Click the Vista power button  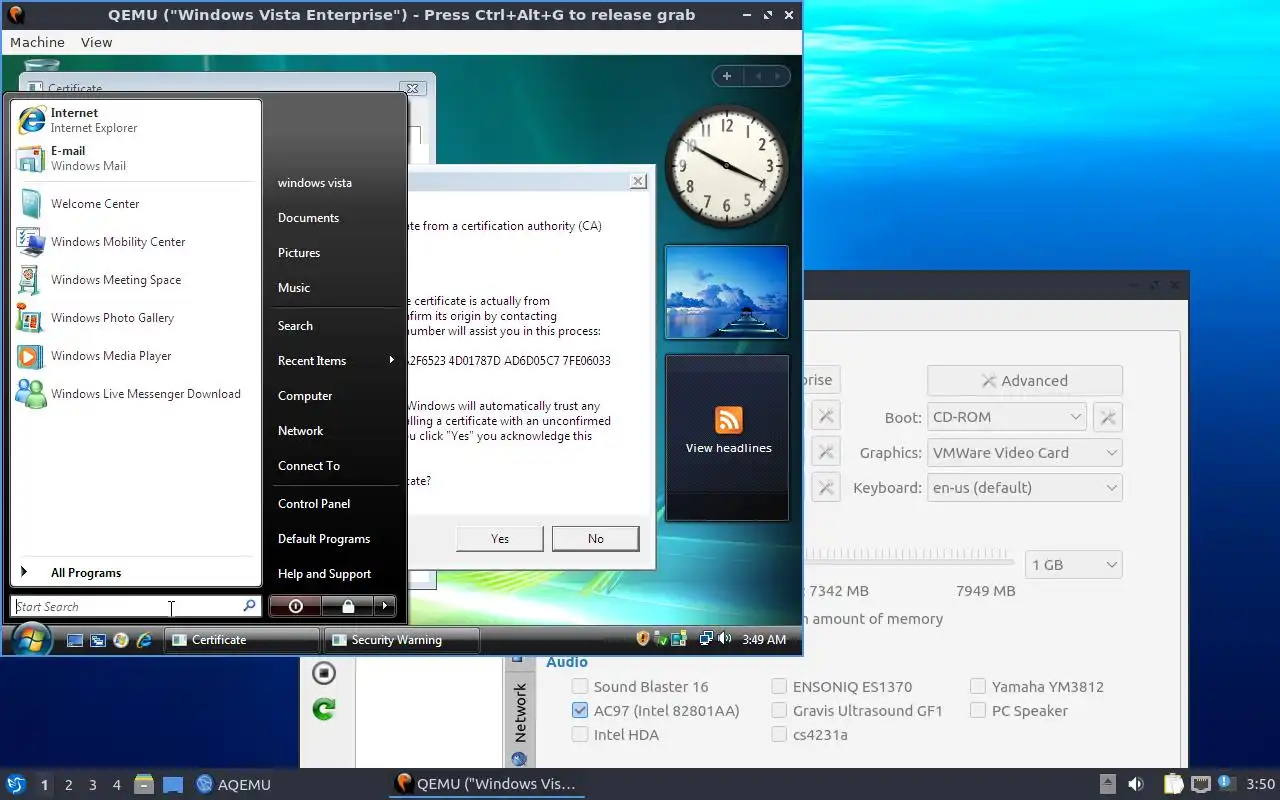point(295,606)
